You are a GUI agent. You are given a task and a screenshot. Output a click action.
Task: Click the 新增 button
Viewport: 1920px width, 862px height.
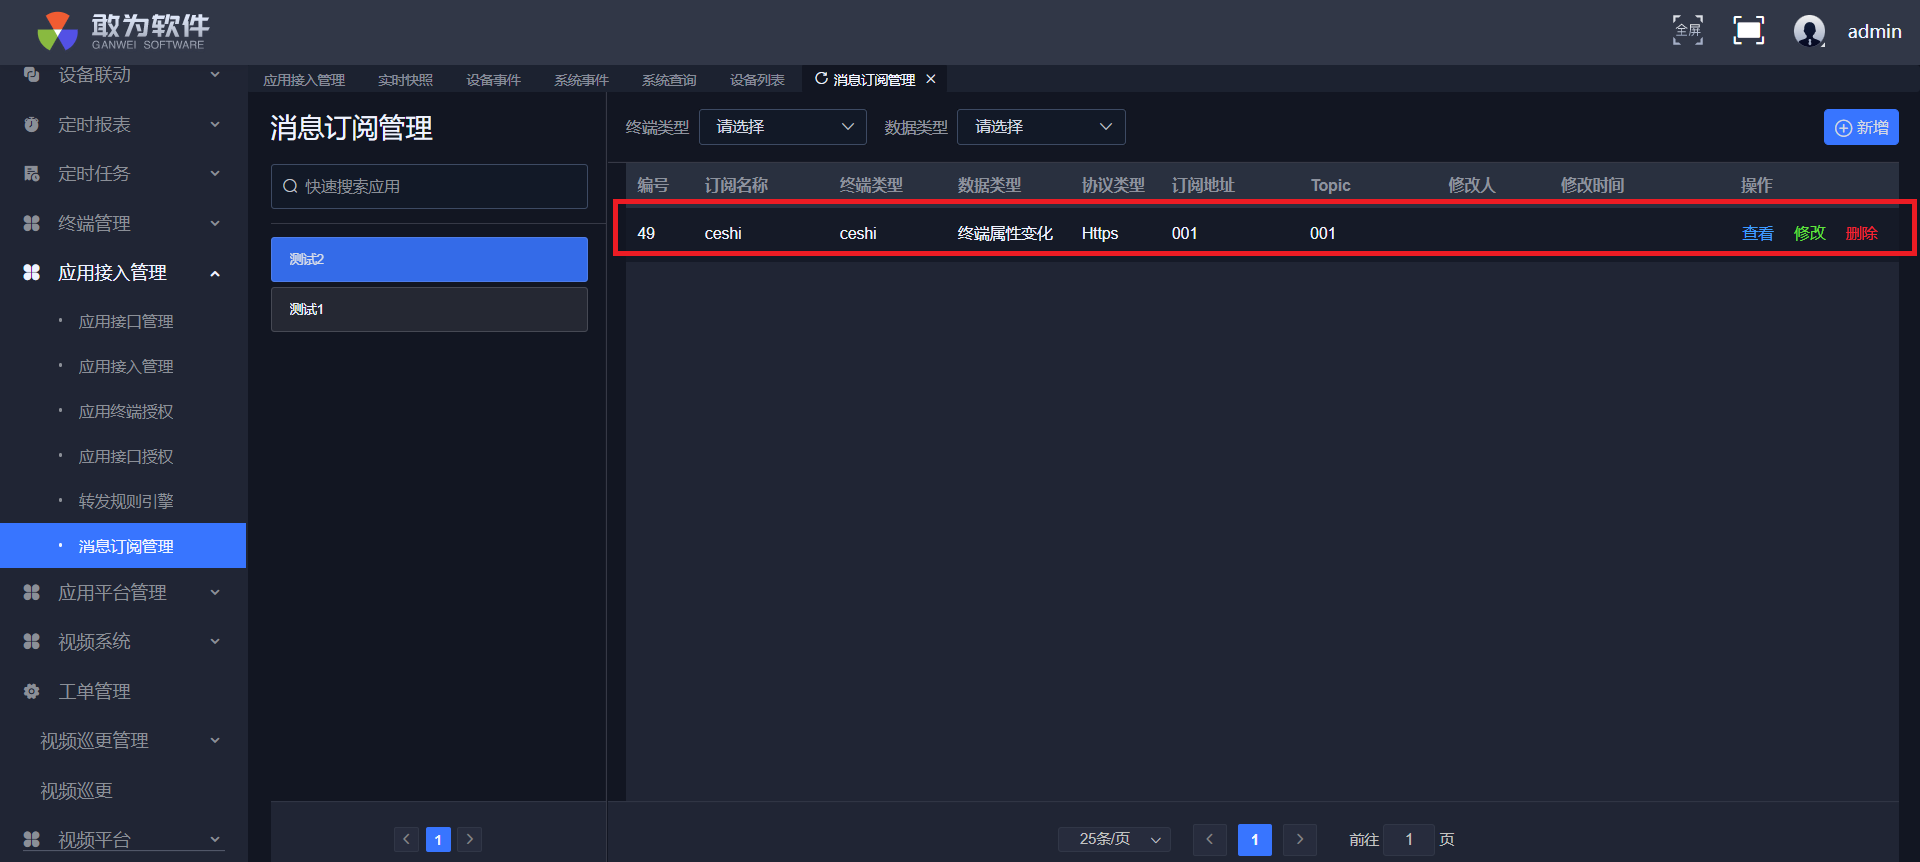(1860, 127)
